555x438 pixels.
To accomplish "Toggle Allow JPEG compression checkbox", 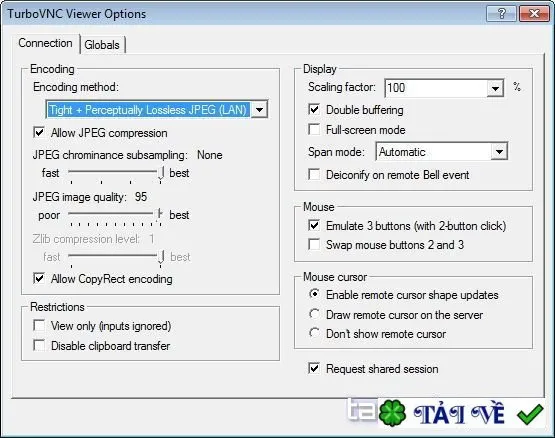I will 39,133.
